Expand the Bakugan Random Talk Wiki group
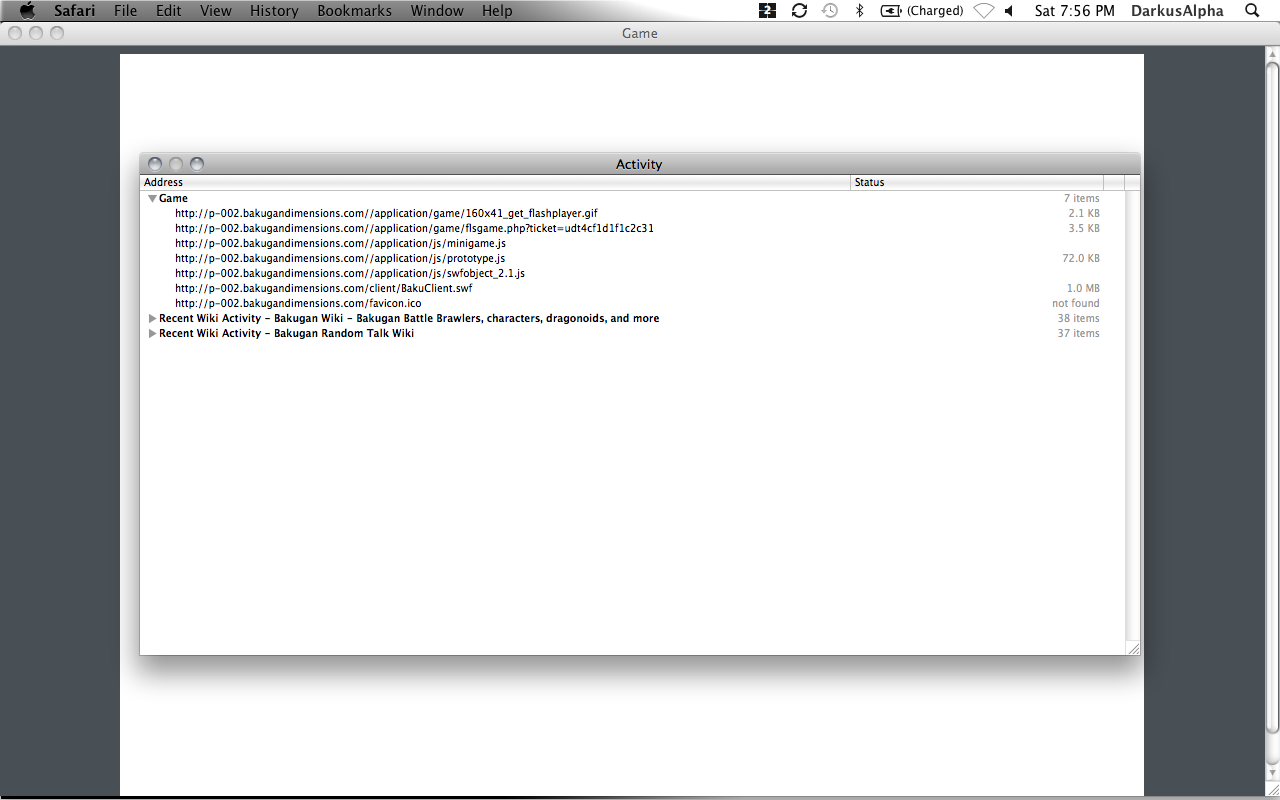The width and height of the screenshot is (1280, 800). point(152,334)
